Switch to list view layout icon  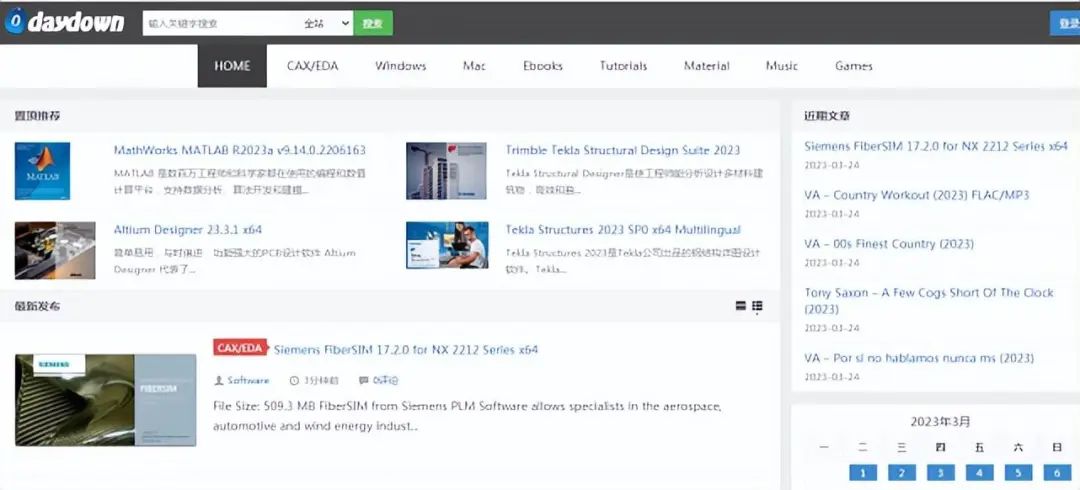tap(741, 306)
